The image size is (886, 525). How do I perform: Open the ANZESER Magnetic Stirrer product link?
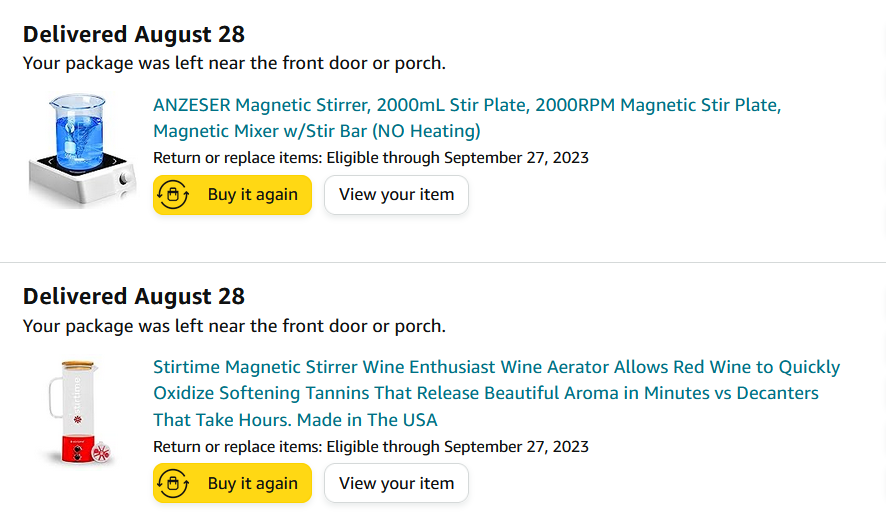coord(467,118)
